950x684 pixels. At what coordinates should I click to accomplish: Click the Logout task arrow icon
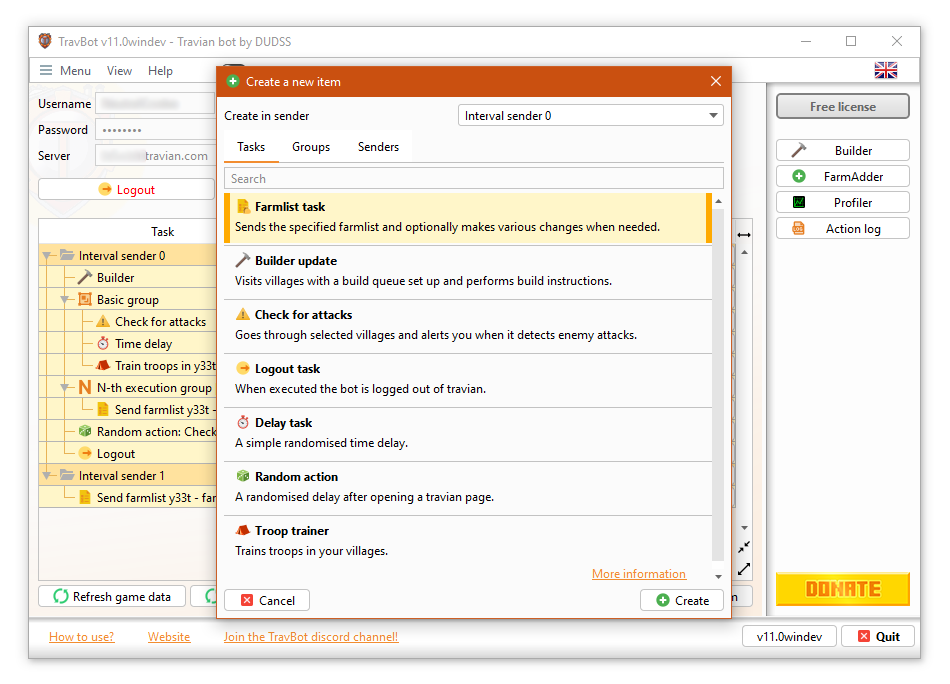click(x=243, y=368)
